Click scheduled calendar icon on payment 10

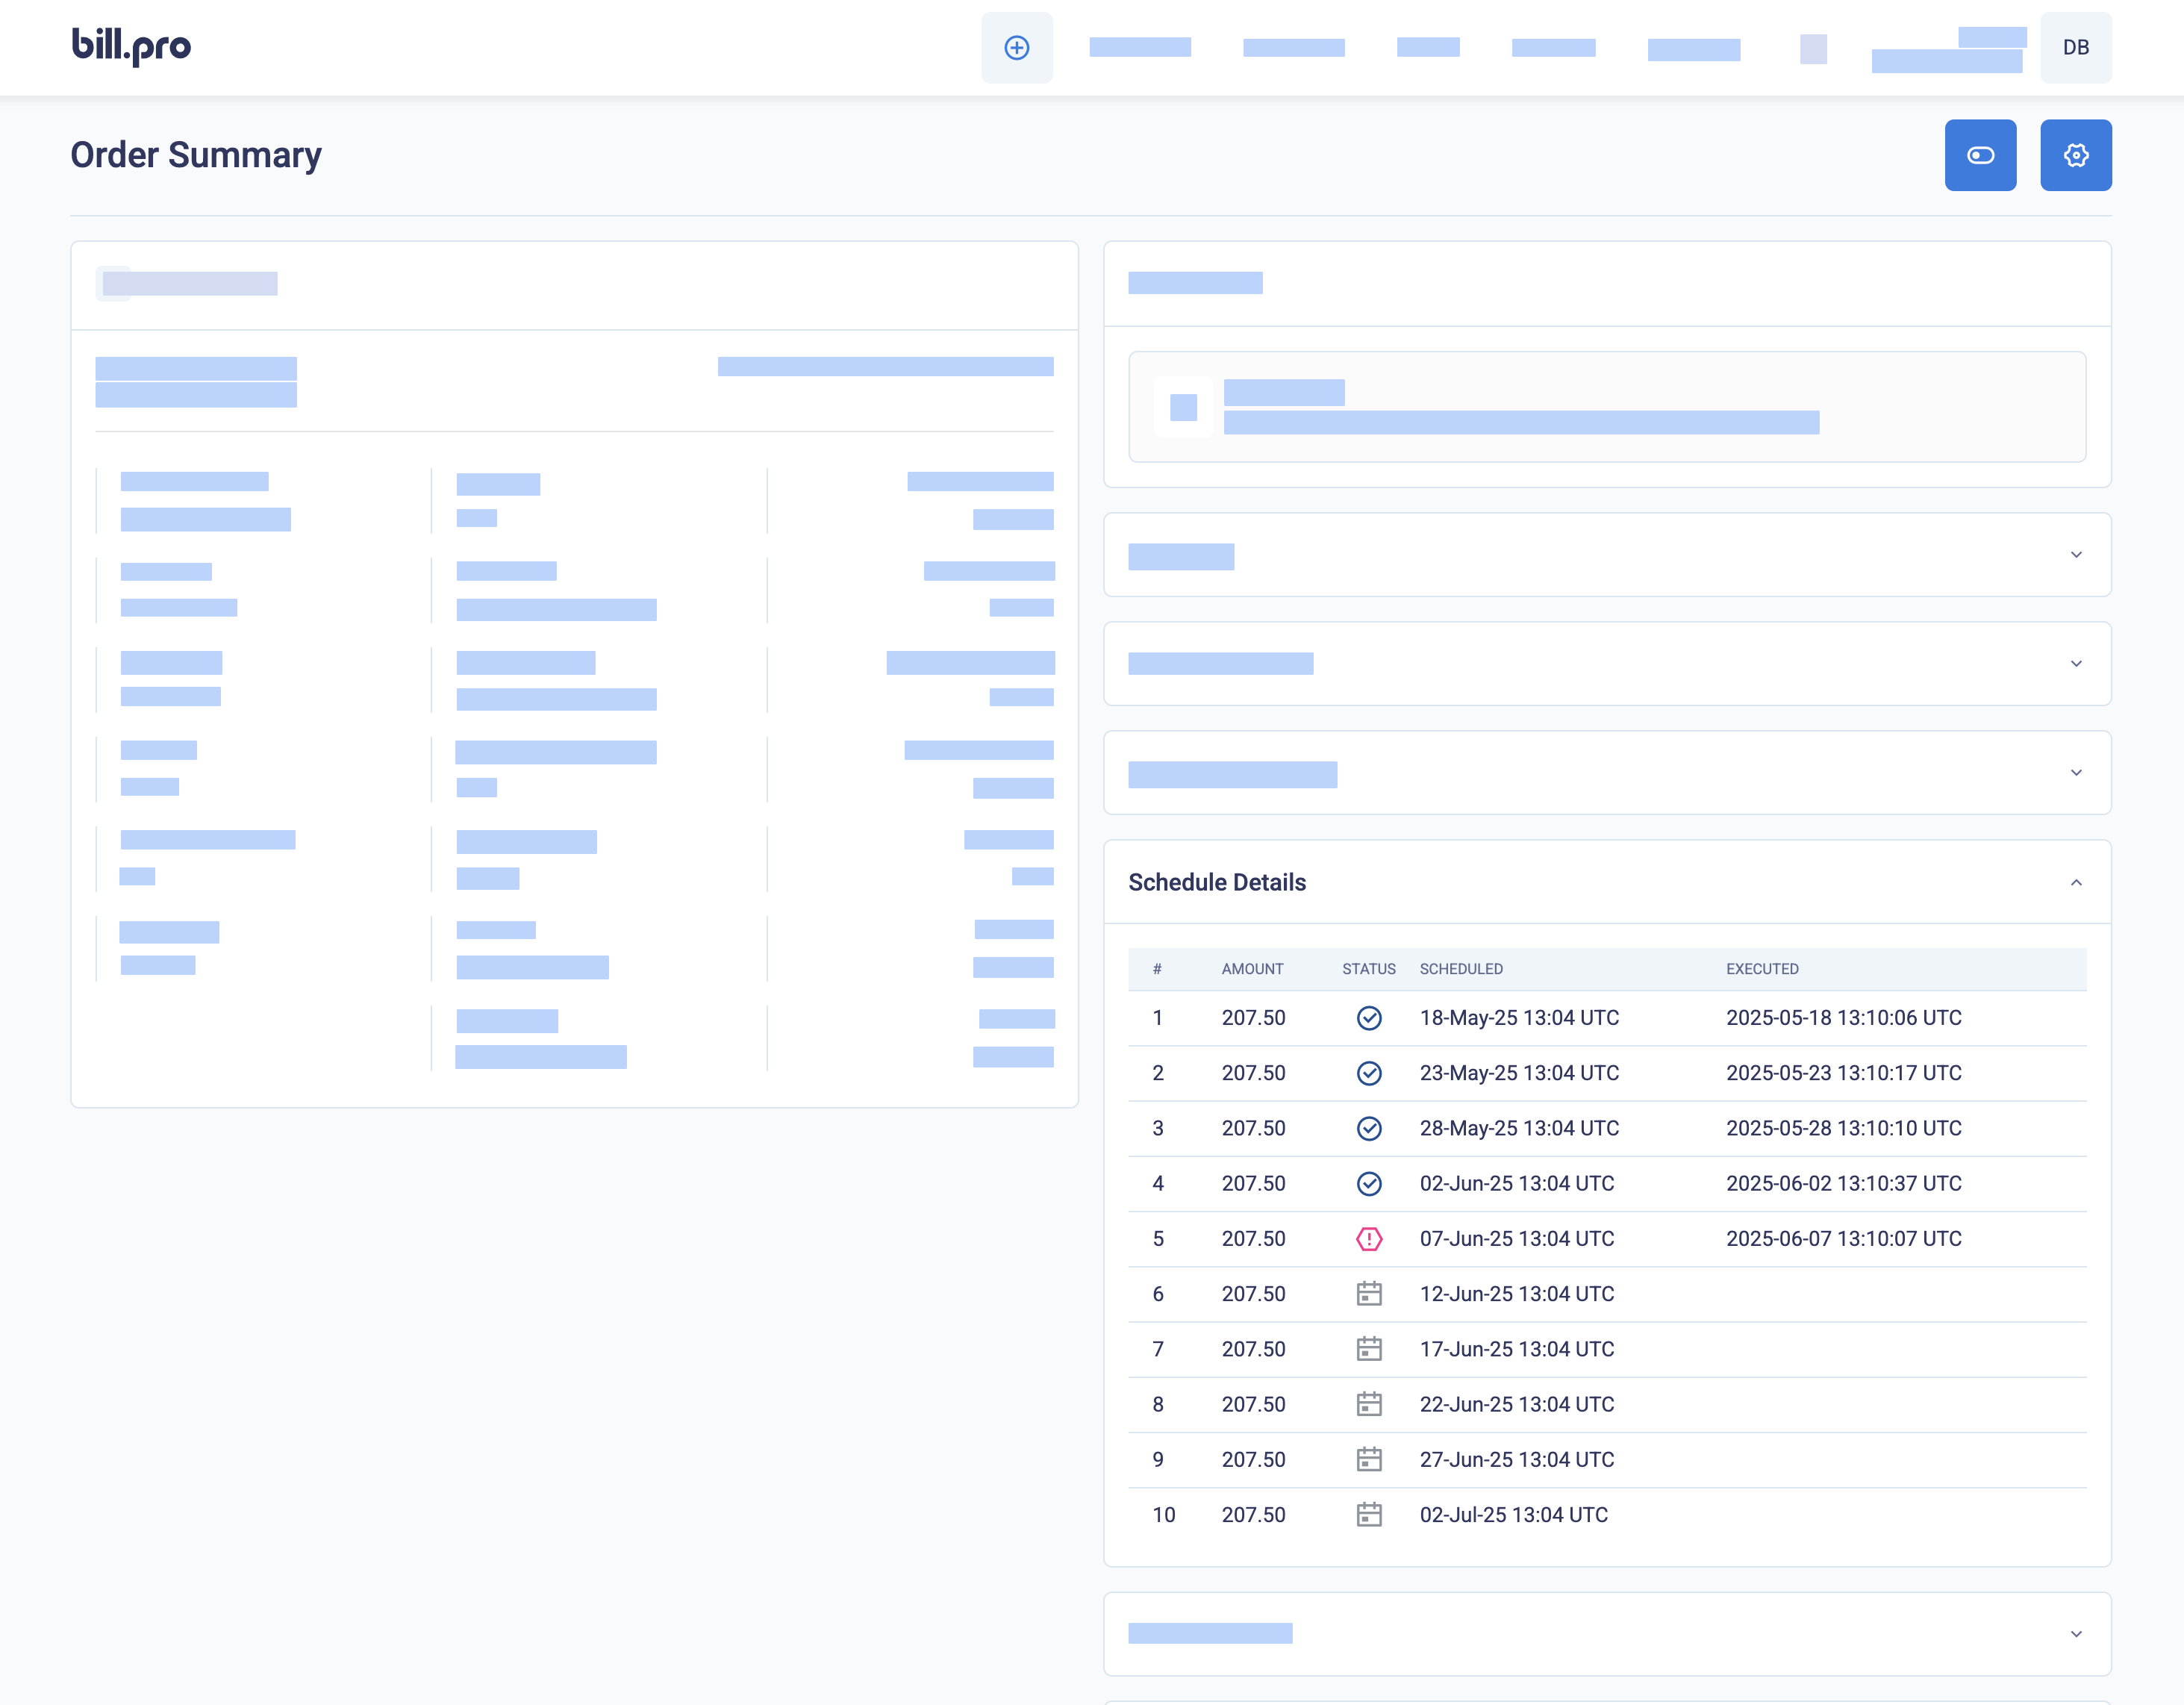pyautogui.click(x=1368, y=1515)
